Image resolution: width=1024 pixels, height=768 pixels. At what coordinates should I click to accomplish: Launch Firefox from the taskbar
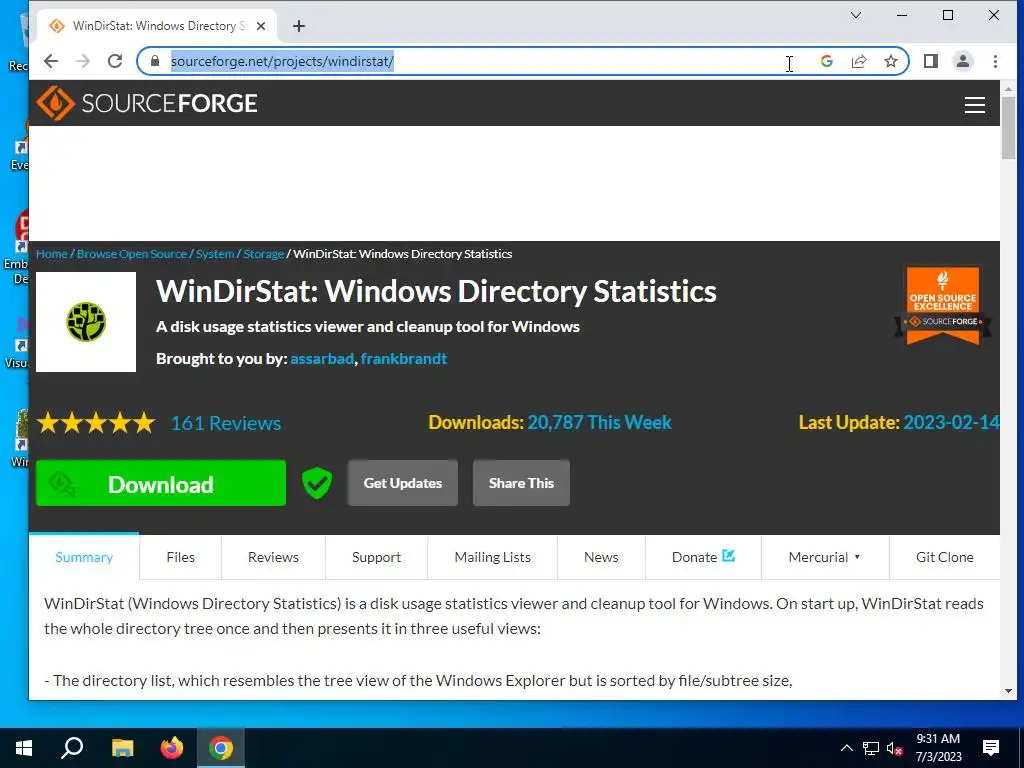click(x=172, y=748)
